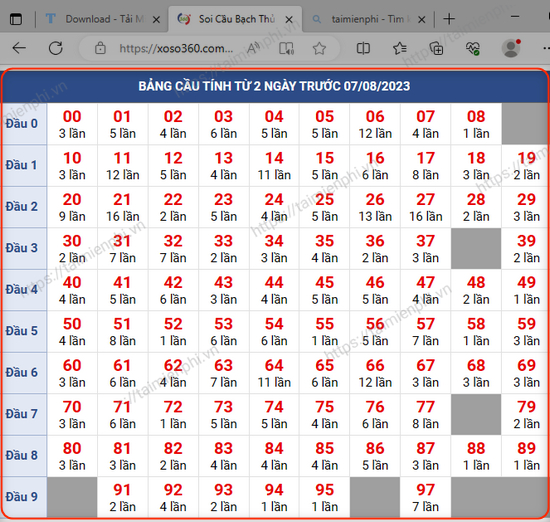
Task: Click the browser back arrow
Action: pos(19,48)
